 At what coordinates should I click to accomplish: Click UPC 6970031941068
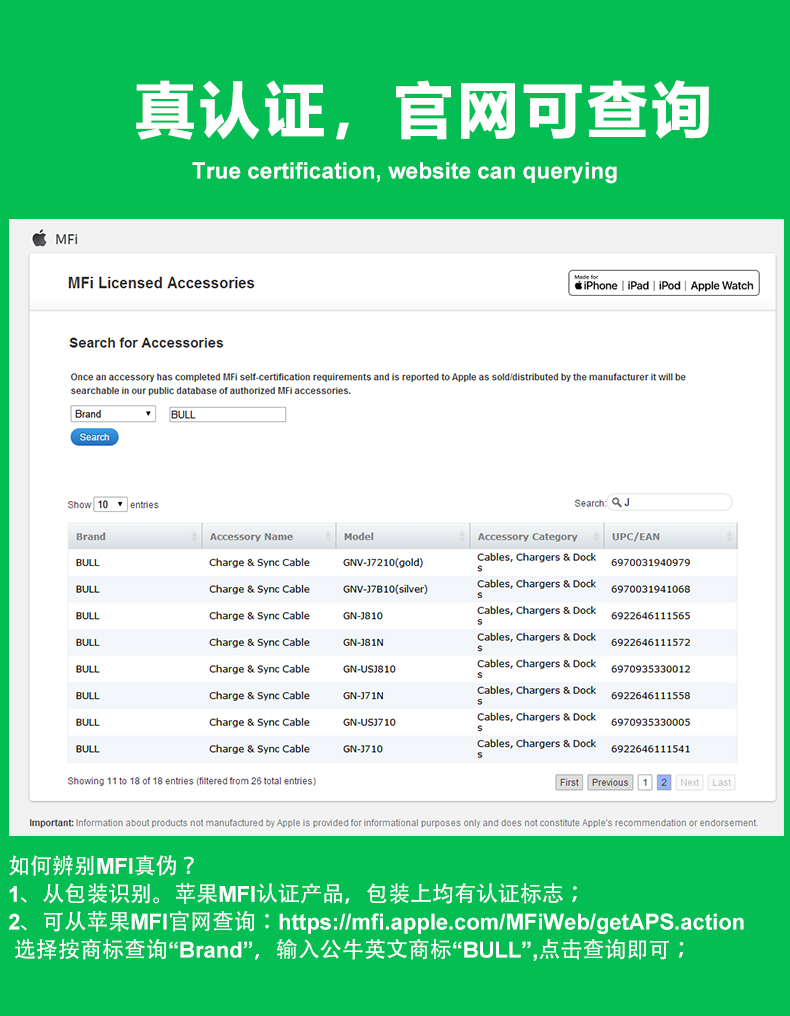tap(651, 589)
